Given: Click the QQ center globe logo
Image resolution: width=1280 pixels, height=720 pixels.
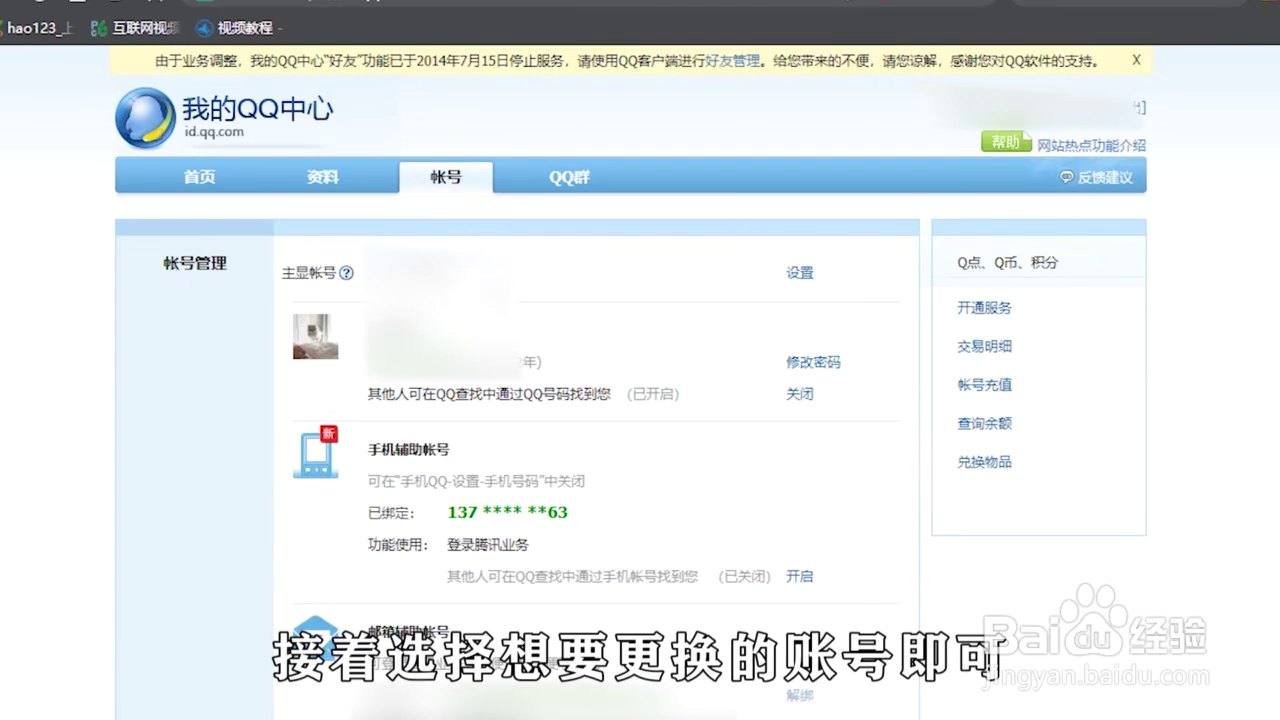Looking at the screenshot, I should (x=146, y=118).
